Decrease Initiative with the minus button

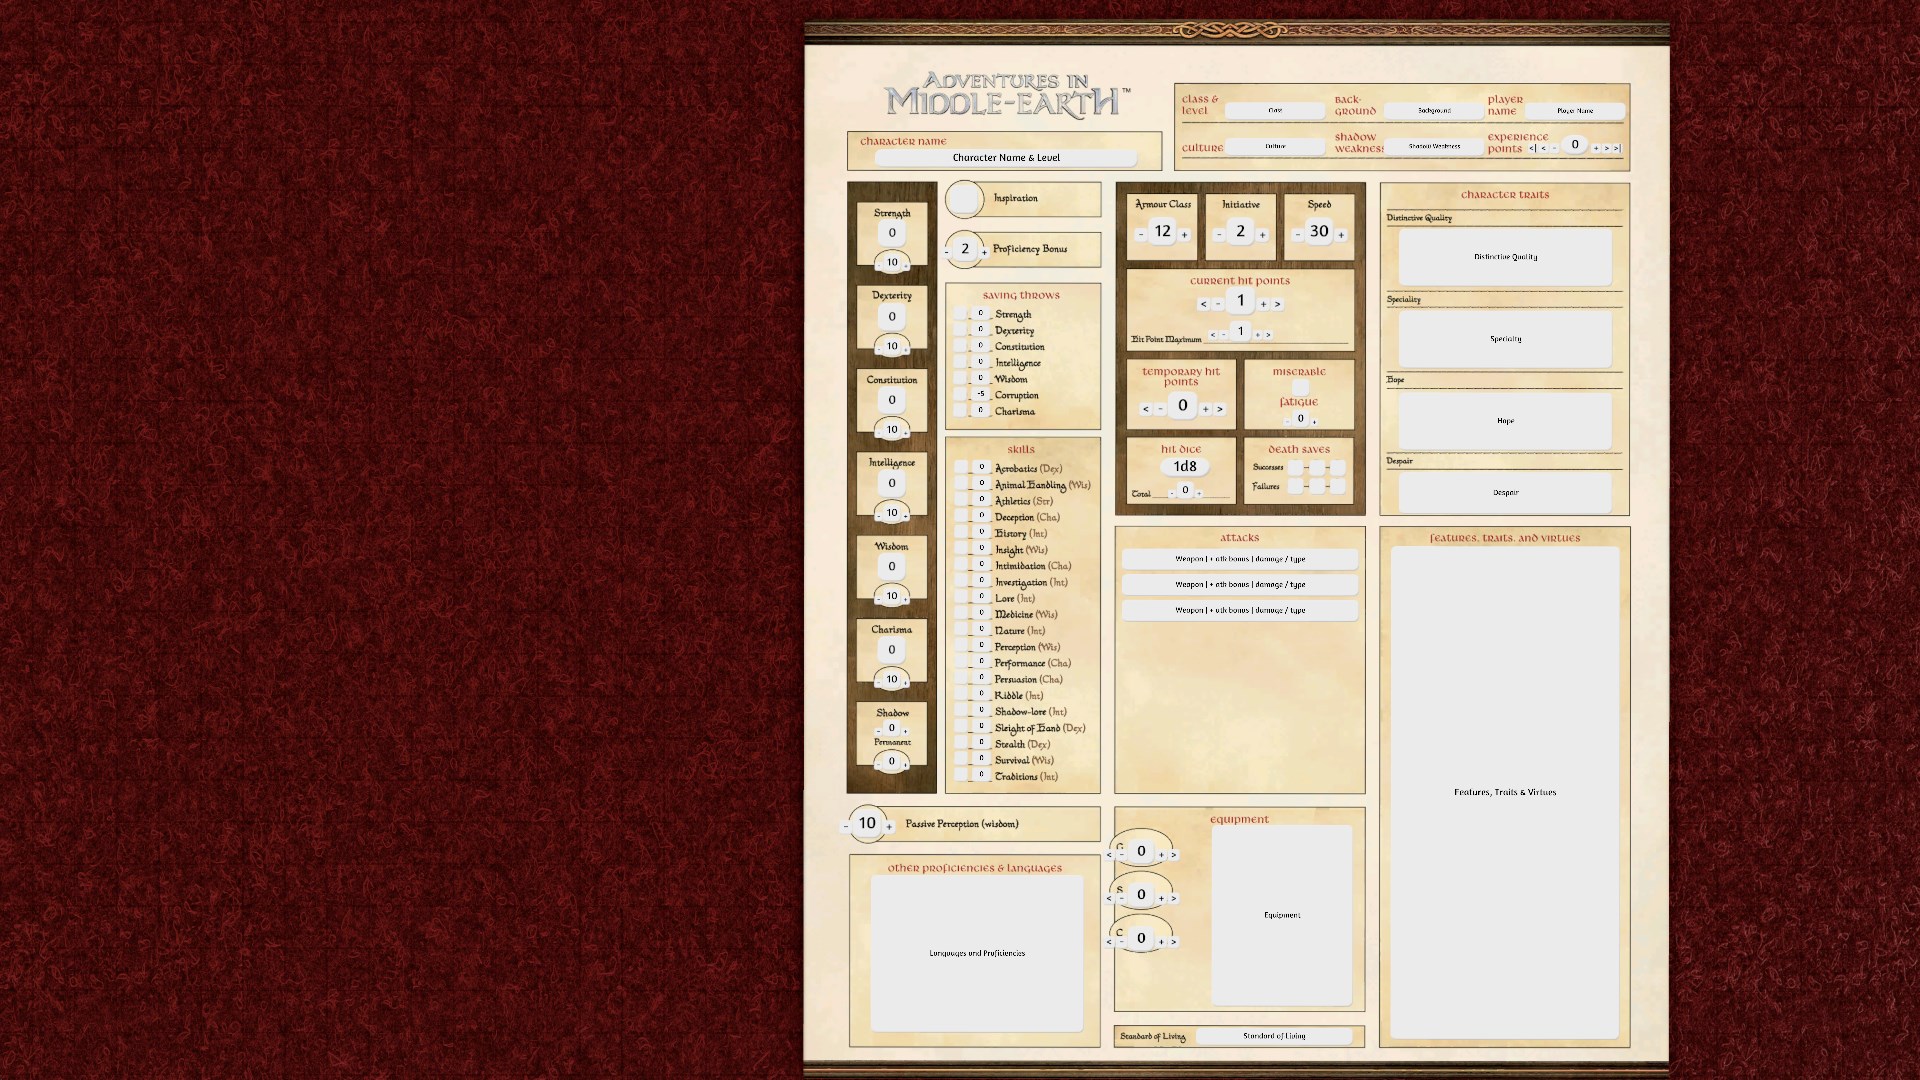pyautogui.click(x=1219, y=235)
